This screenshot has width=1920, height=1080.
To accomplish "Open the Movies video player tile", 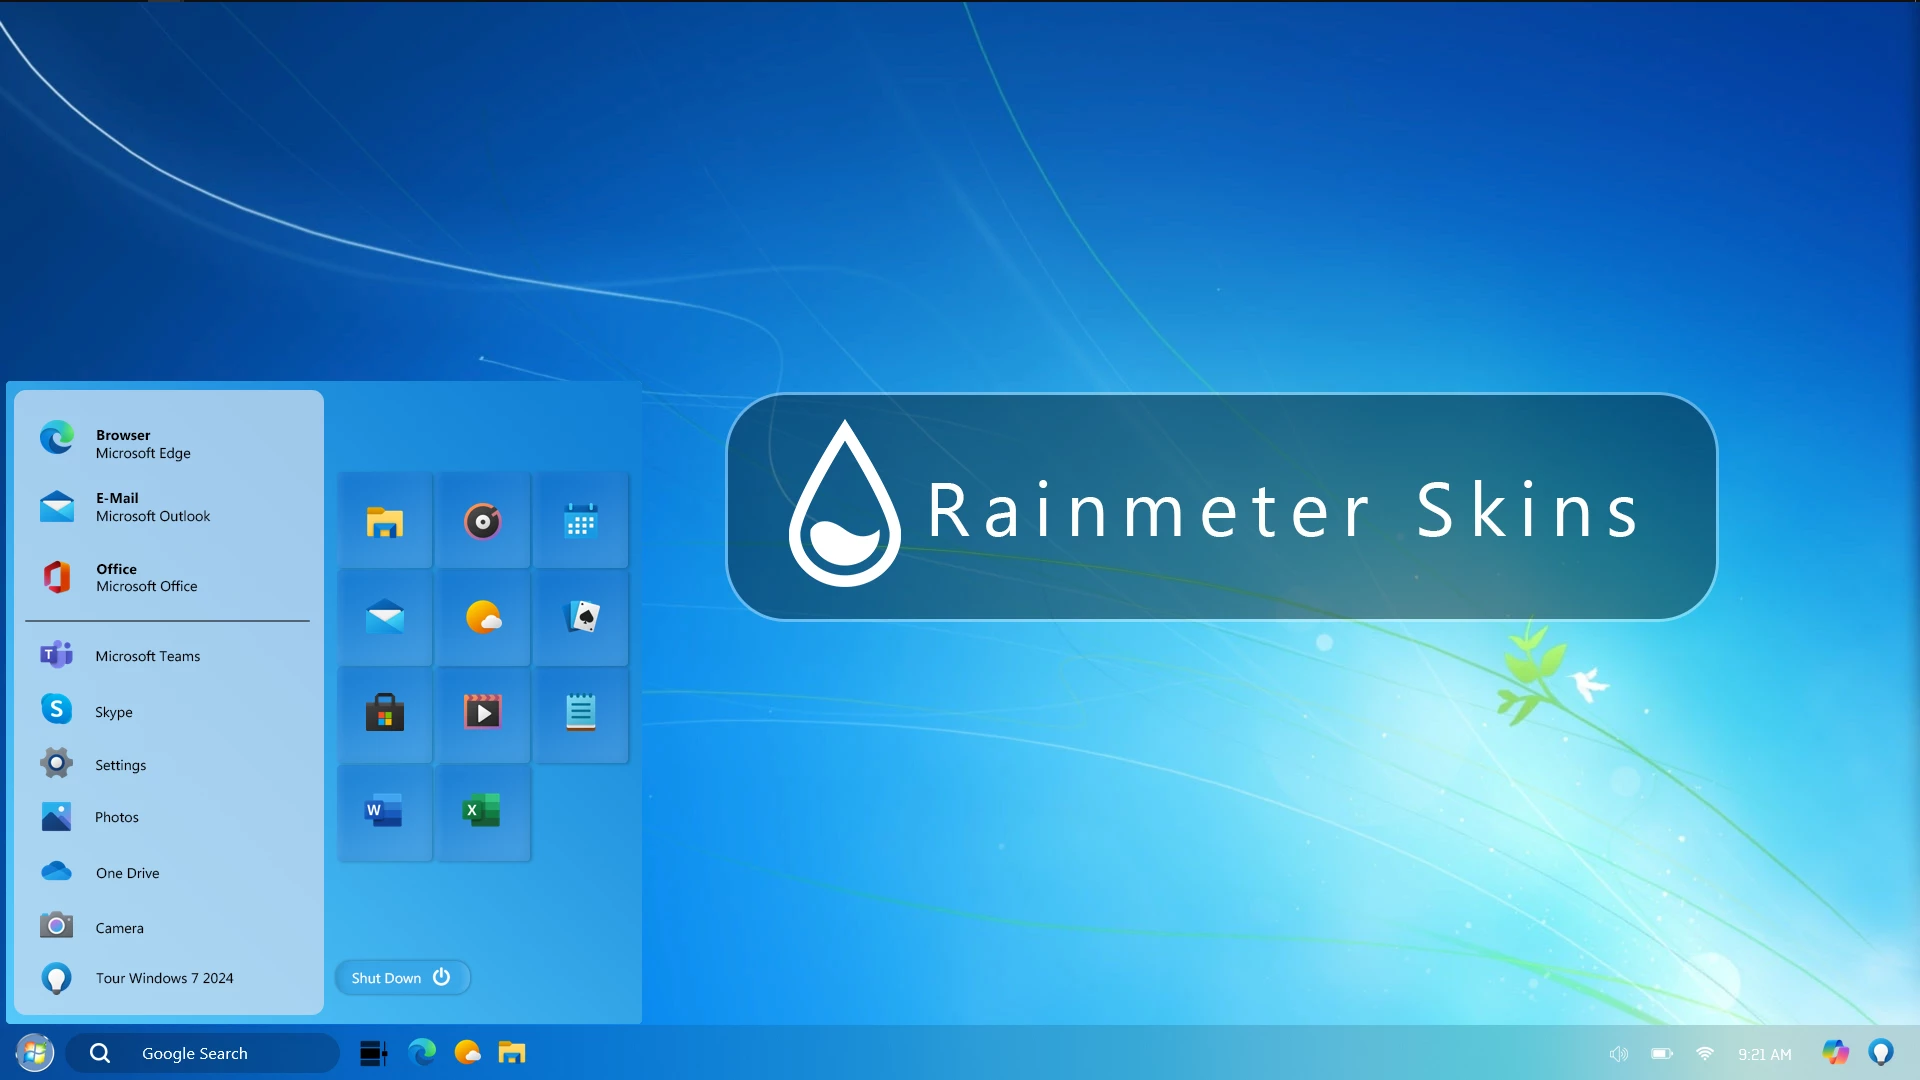I will [482, 716].
